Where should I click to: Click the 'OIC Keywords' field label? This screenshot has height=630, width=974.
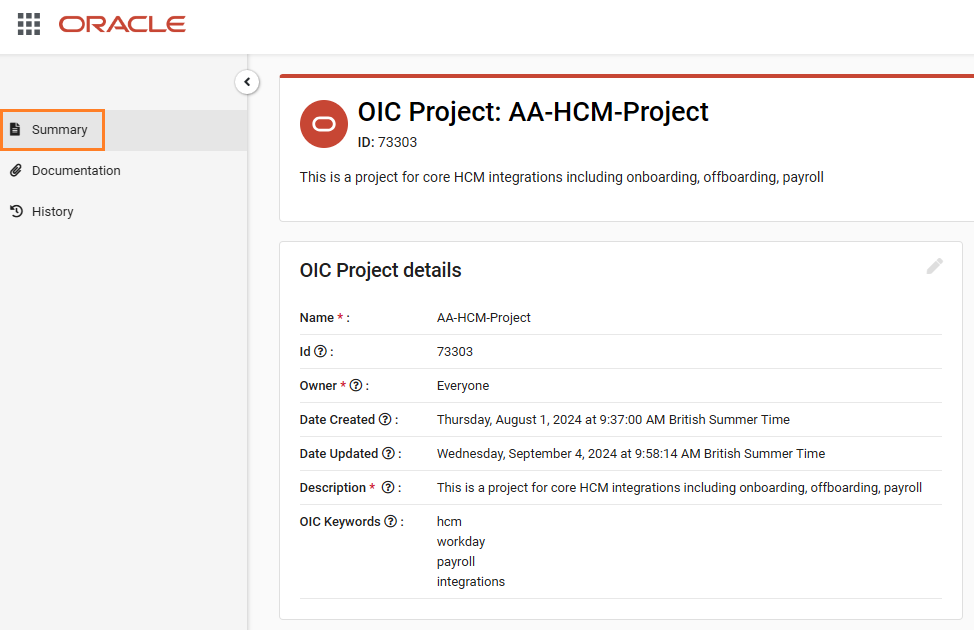(x=340, y=522)
